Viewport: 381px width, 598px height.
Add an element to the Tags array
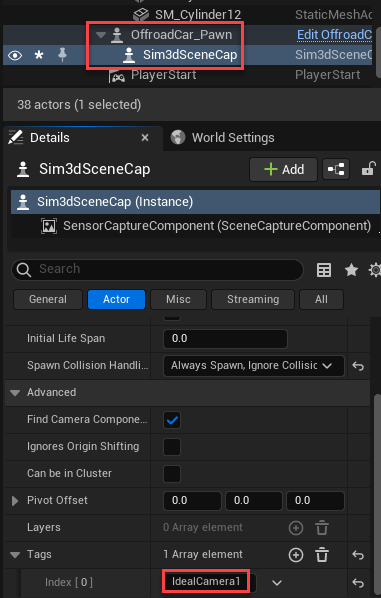(296, 555)
